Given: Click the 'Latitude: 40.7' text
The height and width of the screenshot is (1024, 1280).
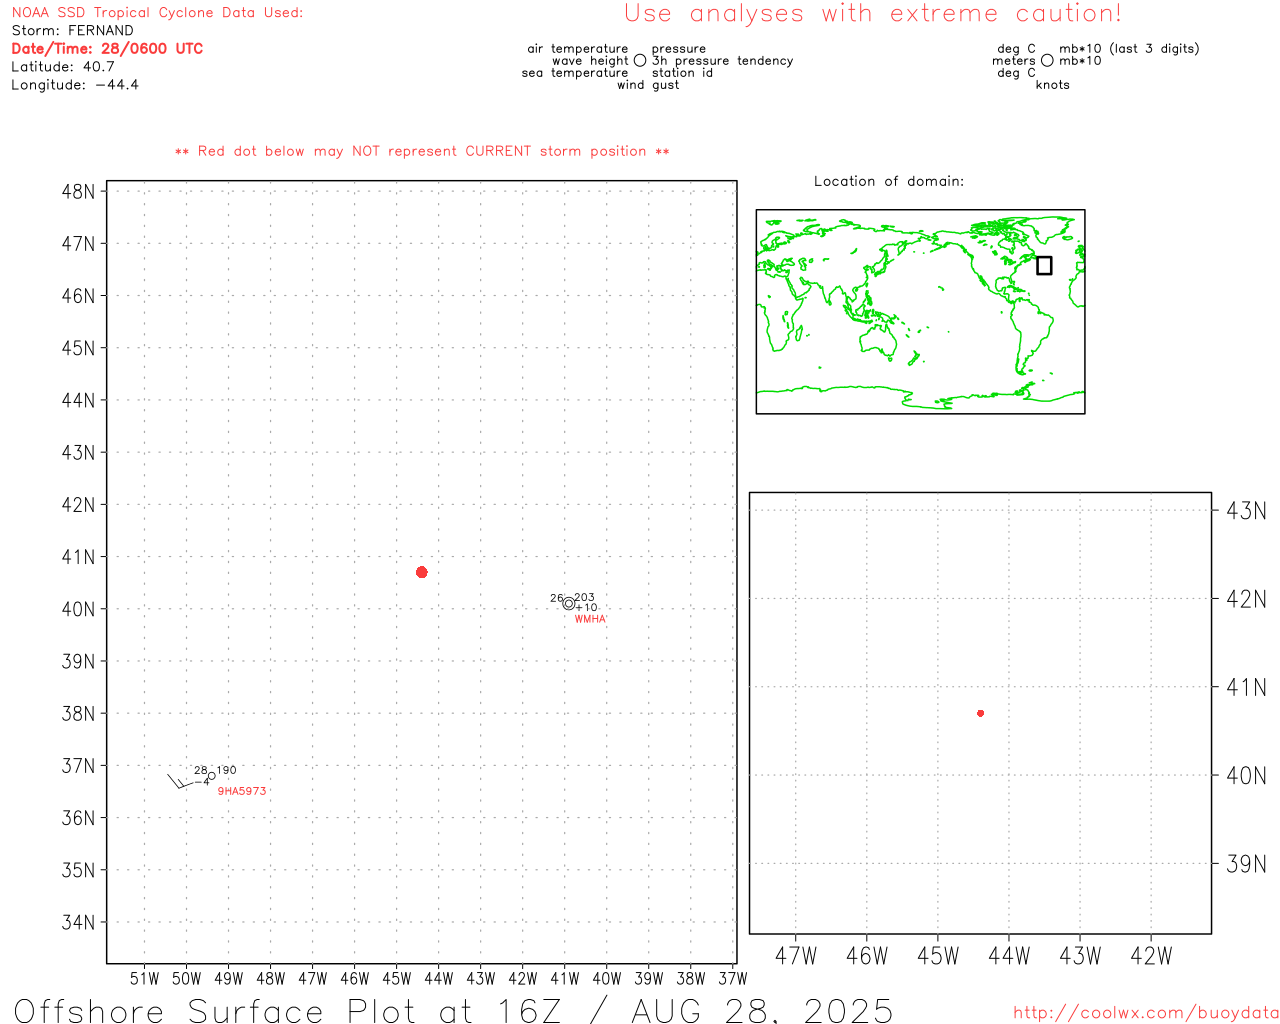Looking at the screenshot, I should (x=63, y=67).
